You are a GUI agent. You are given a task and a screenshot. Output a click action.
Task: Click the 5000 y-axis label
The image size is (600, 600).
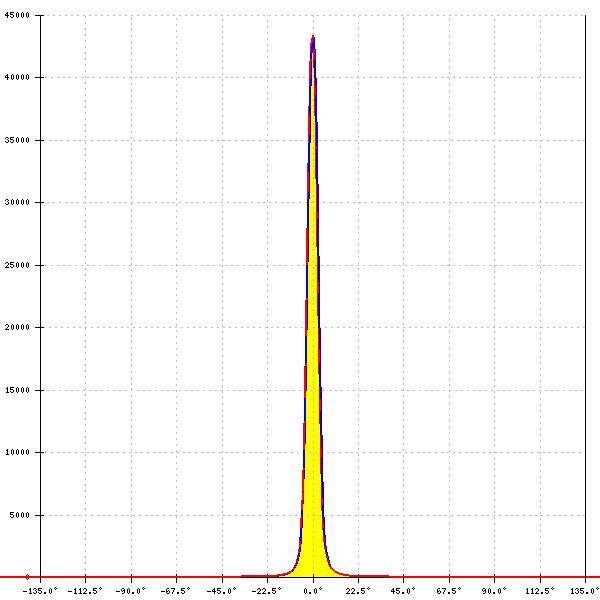coord(20,515)
